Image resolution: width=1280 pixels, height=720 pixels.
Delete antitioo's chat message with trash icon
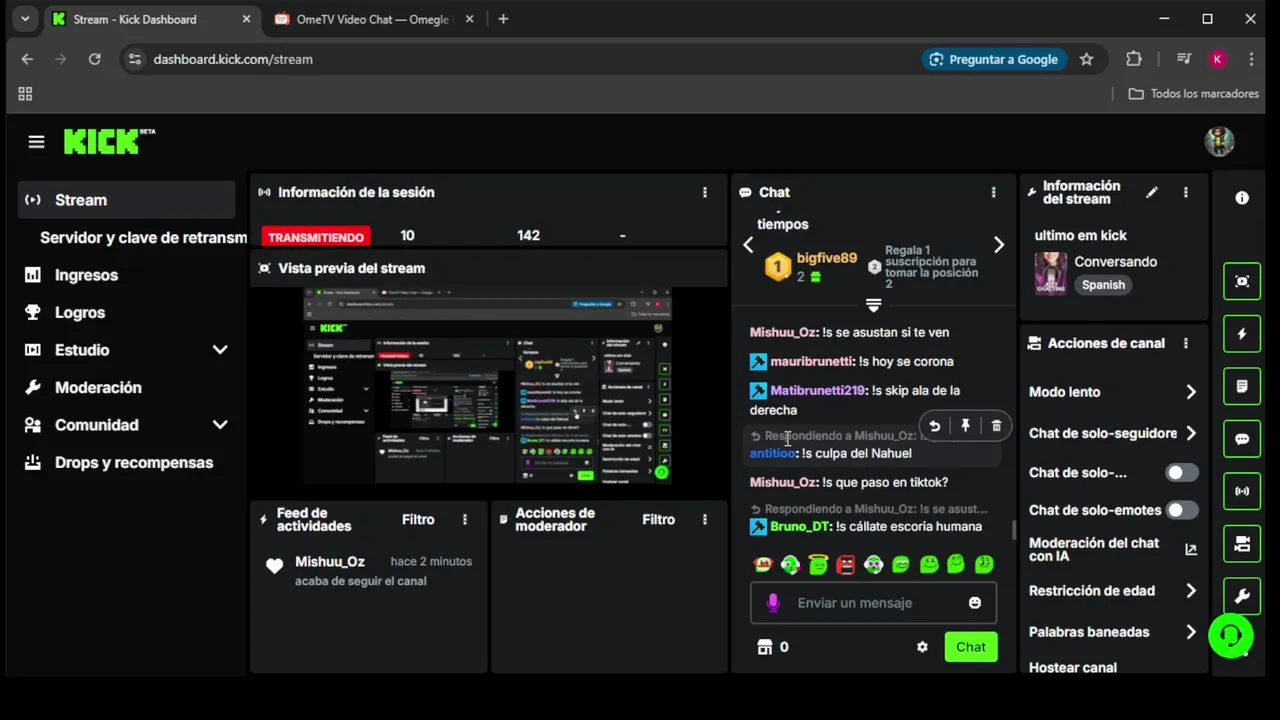[x=996, y=426]
